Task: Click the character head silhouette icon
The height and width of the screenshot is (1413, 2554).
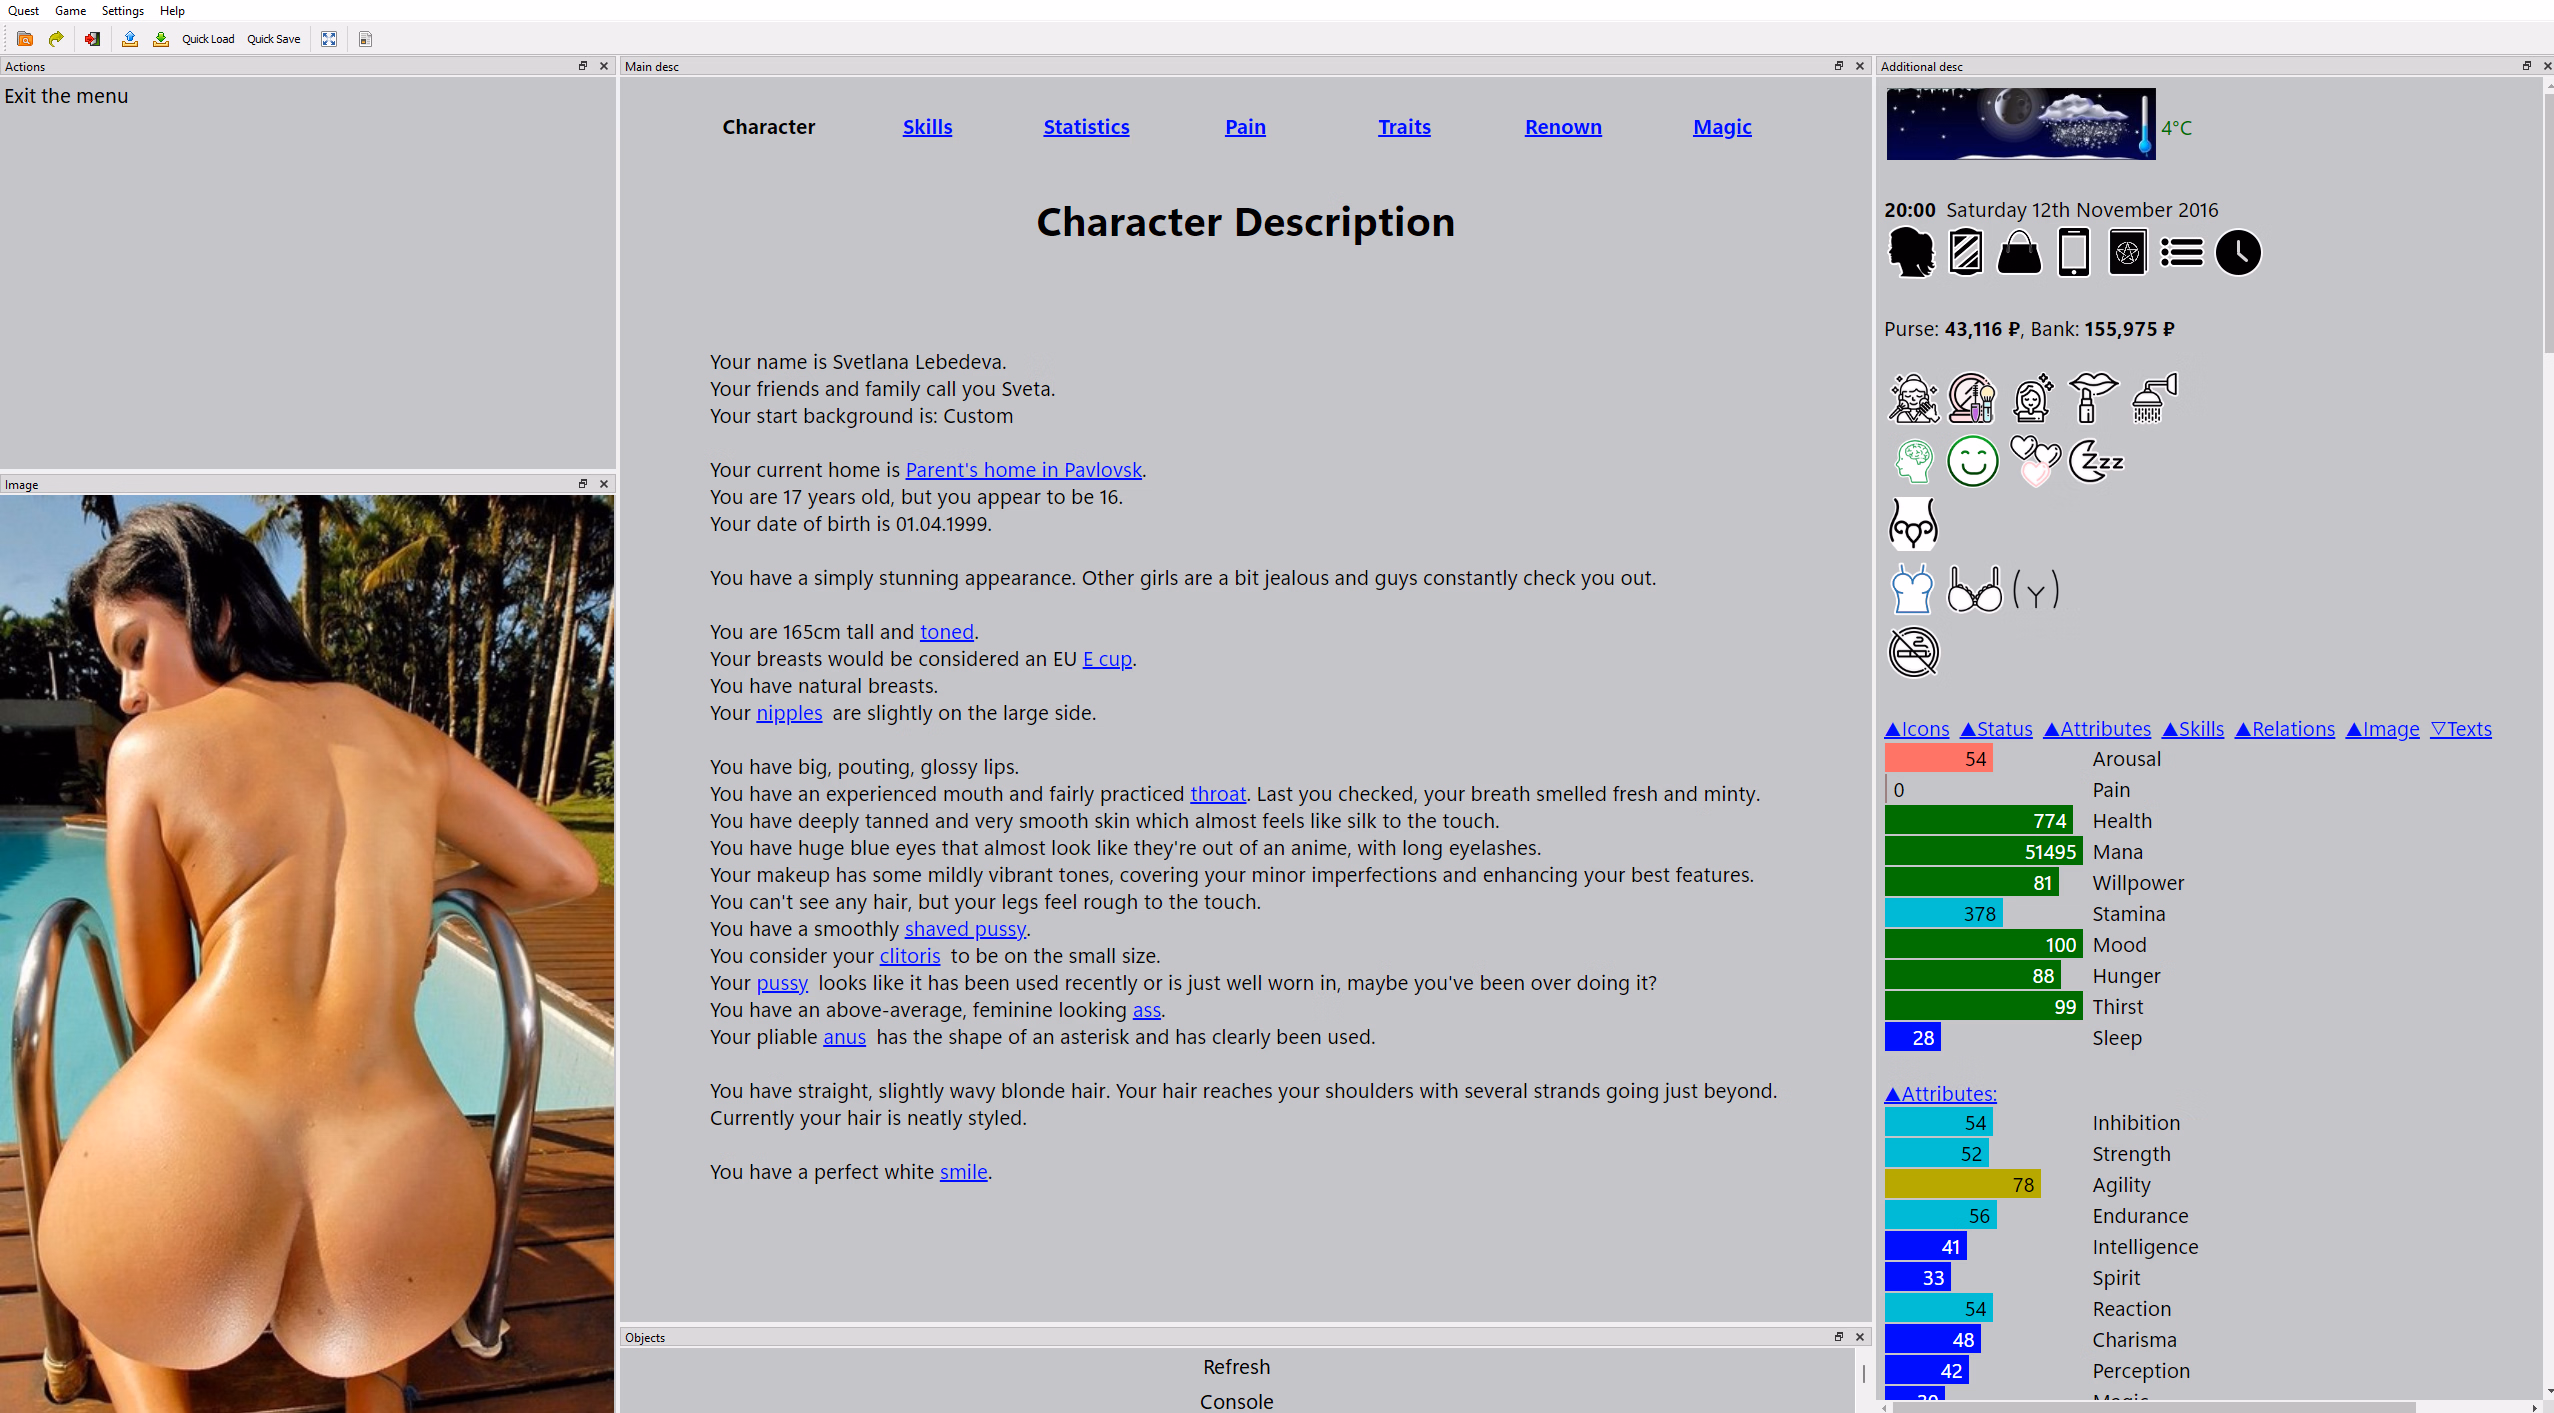Action: tap(1911, 252)
